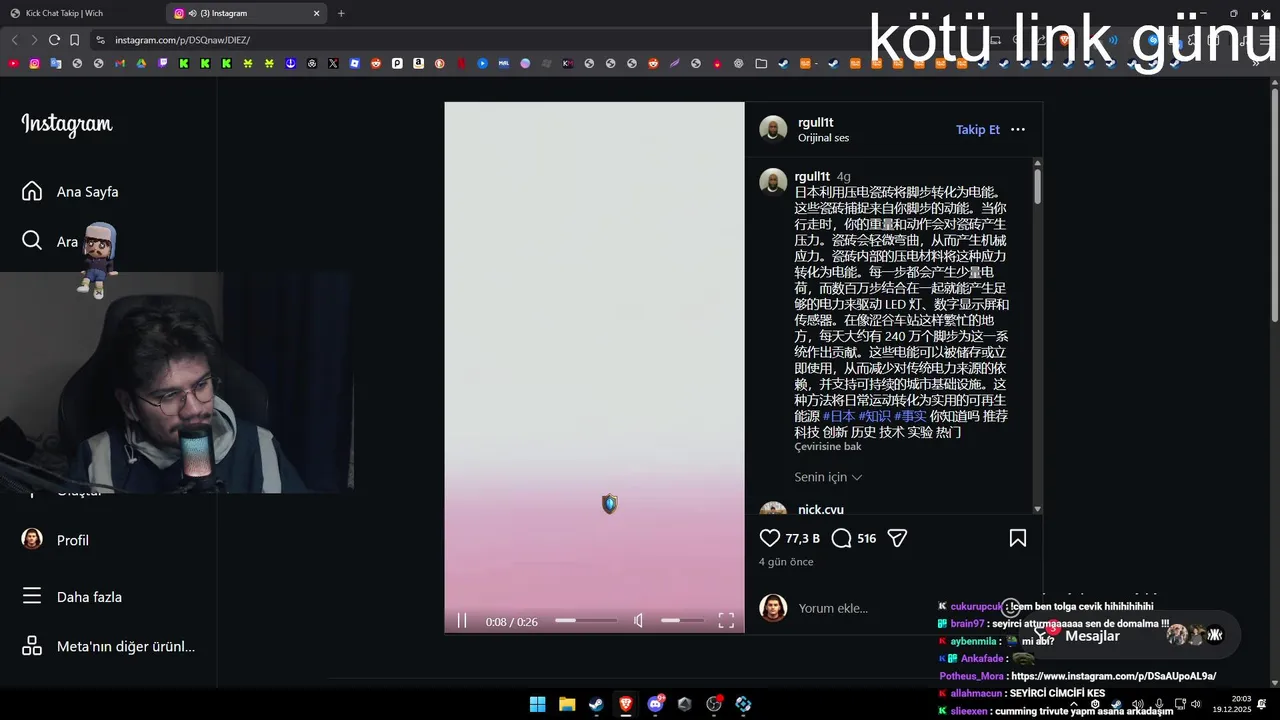
Task: Open nick.cvu commenter profile
Action: pyautogui.click(x=821, y=509)
